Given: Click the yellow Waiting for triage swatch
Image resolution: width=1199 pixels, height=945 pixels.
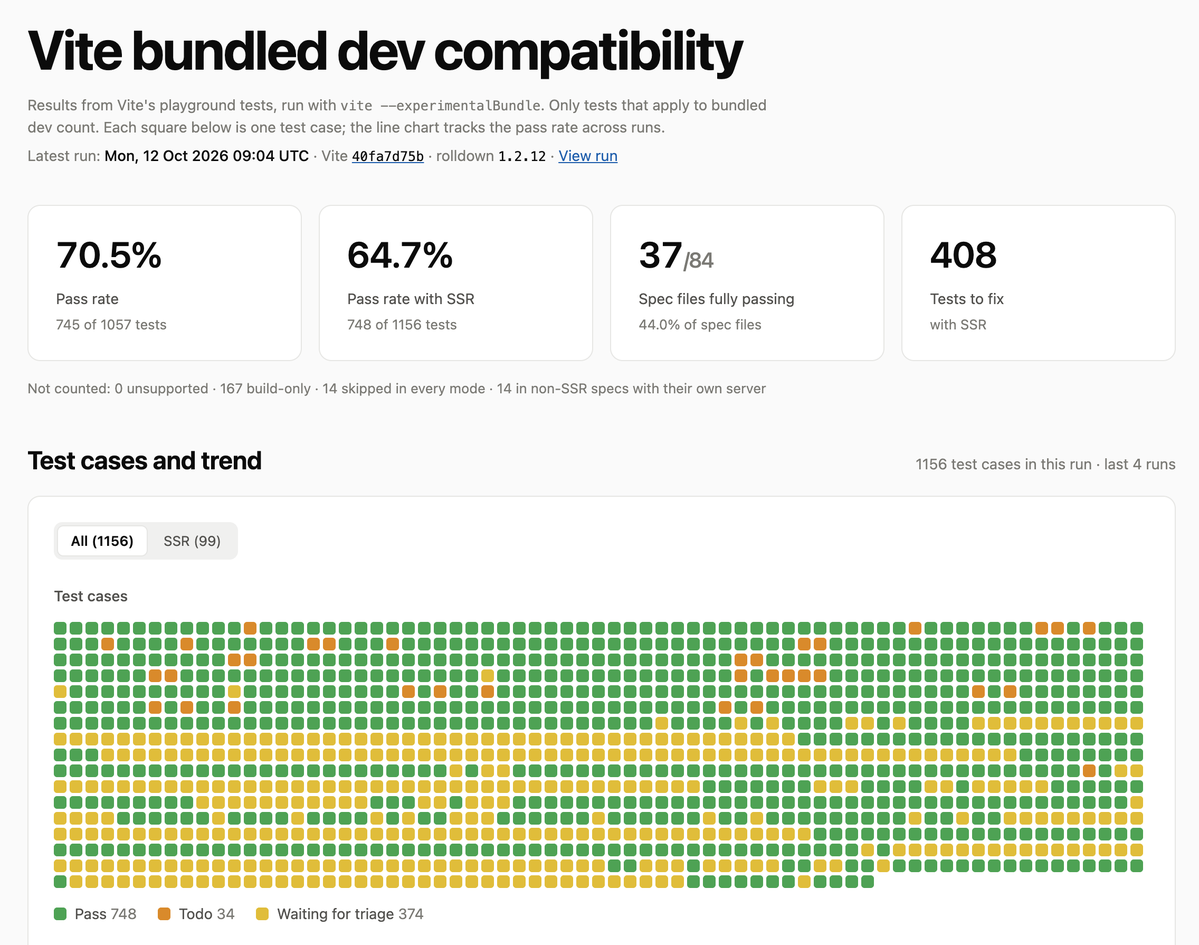Looking at the screenshot, I should (262, 914).
